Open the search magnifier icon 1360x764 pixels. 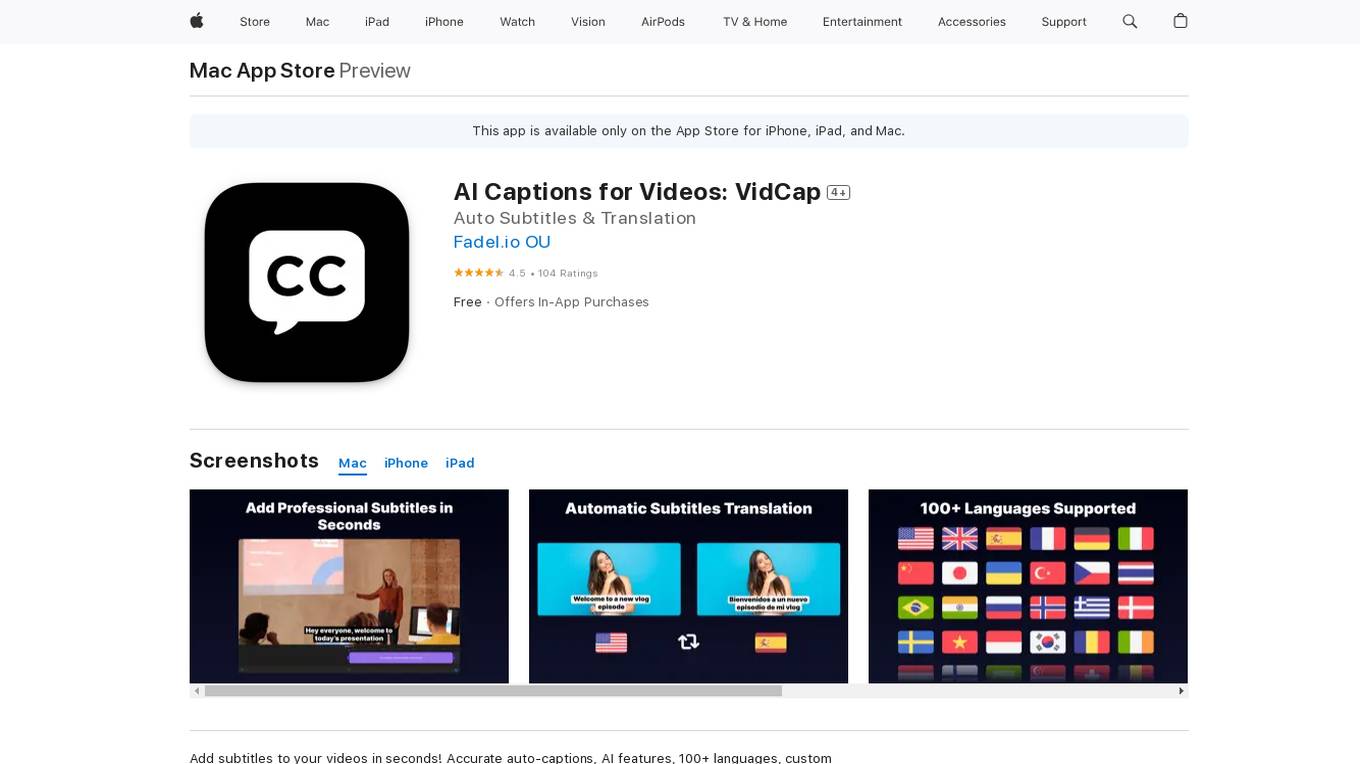[1130, 21]
